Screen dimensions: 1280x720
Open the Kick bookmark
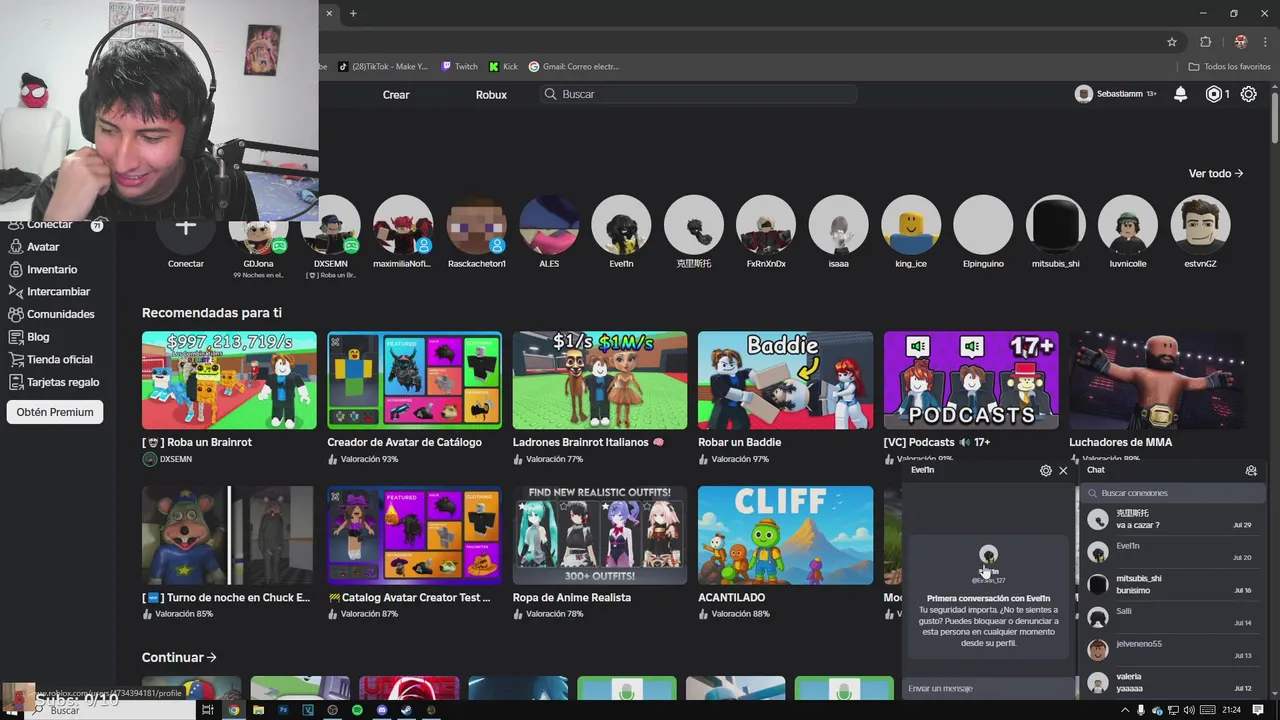click(x=504, y=67)
